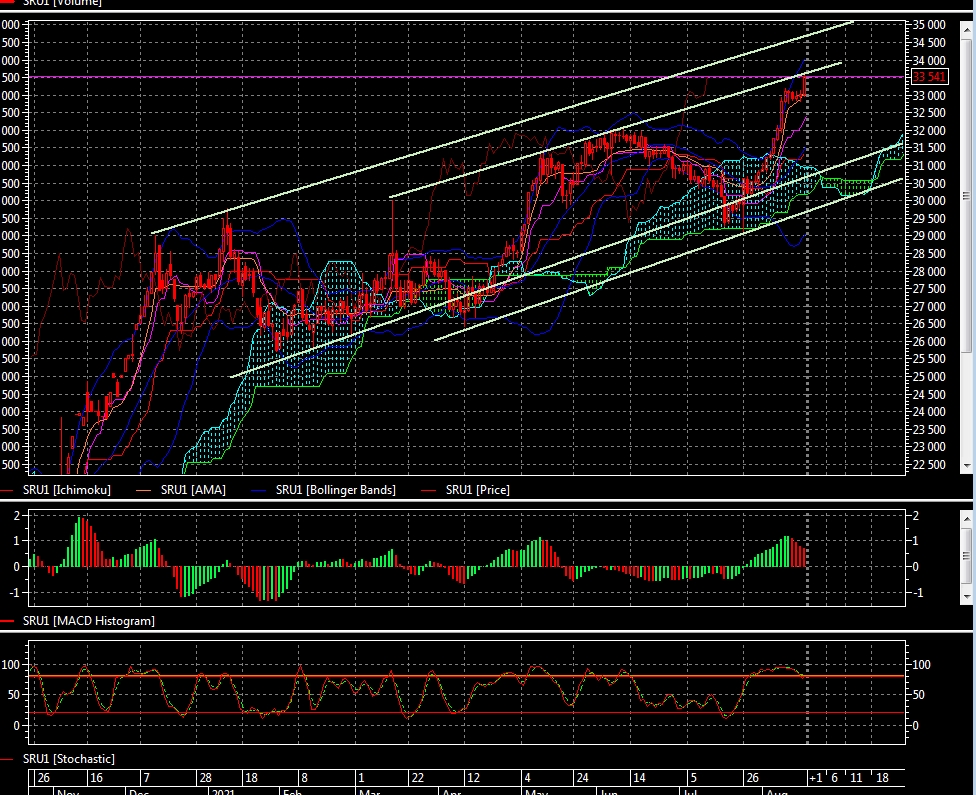Viewport: 976px width, 795px height.
Task: Click the price chart vertical scrollbar thumb
Action: tap(966, 195)
